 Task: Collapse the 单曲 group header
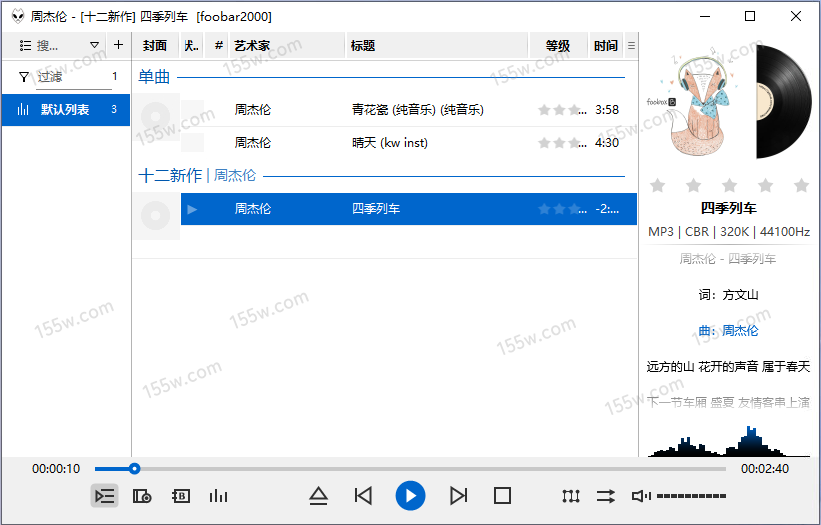[x=155, y=77]
